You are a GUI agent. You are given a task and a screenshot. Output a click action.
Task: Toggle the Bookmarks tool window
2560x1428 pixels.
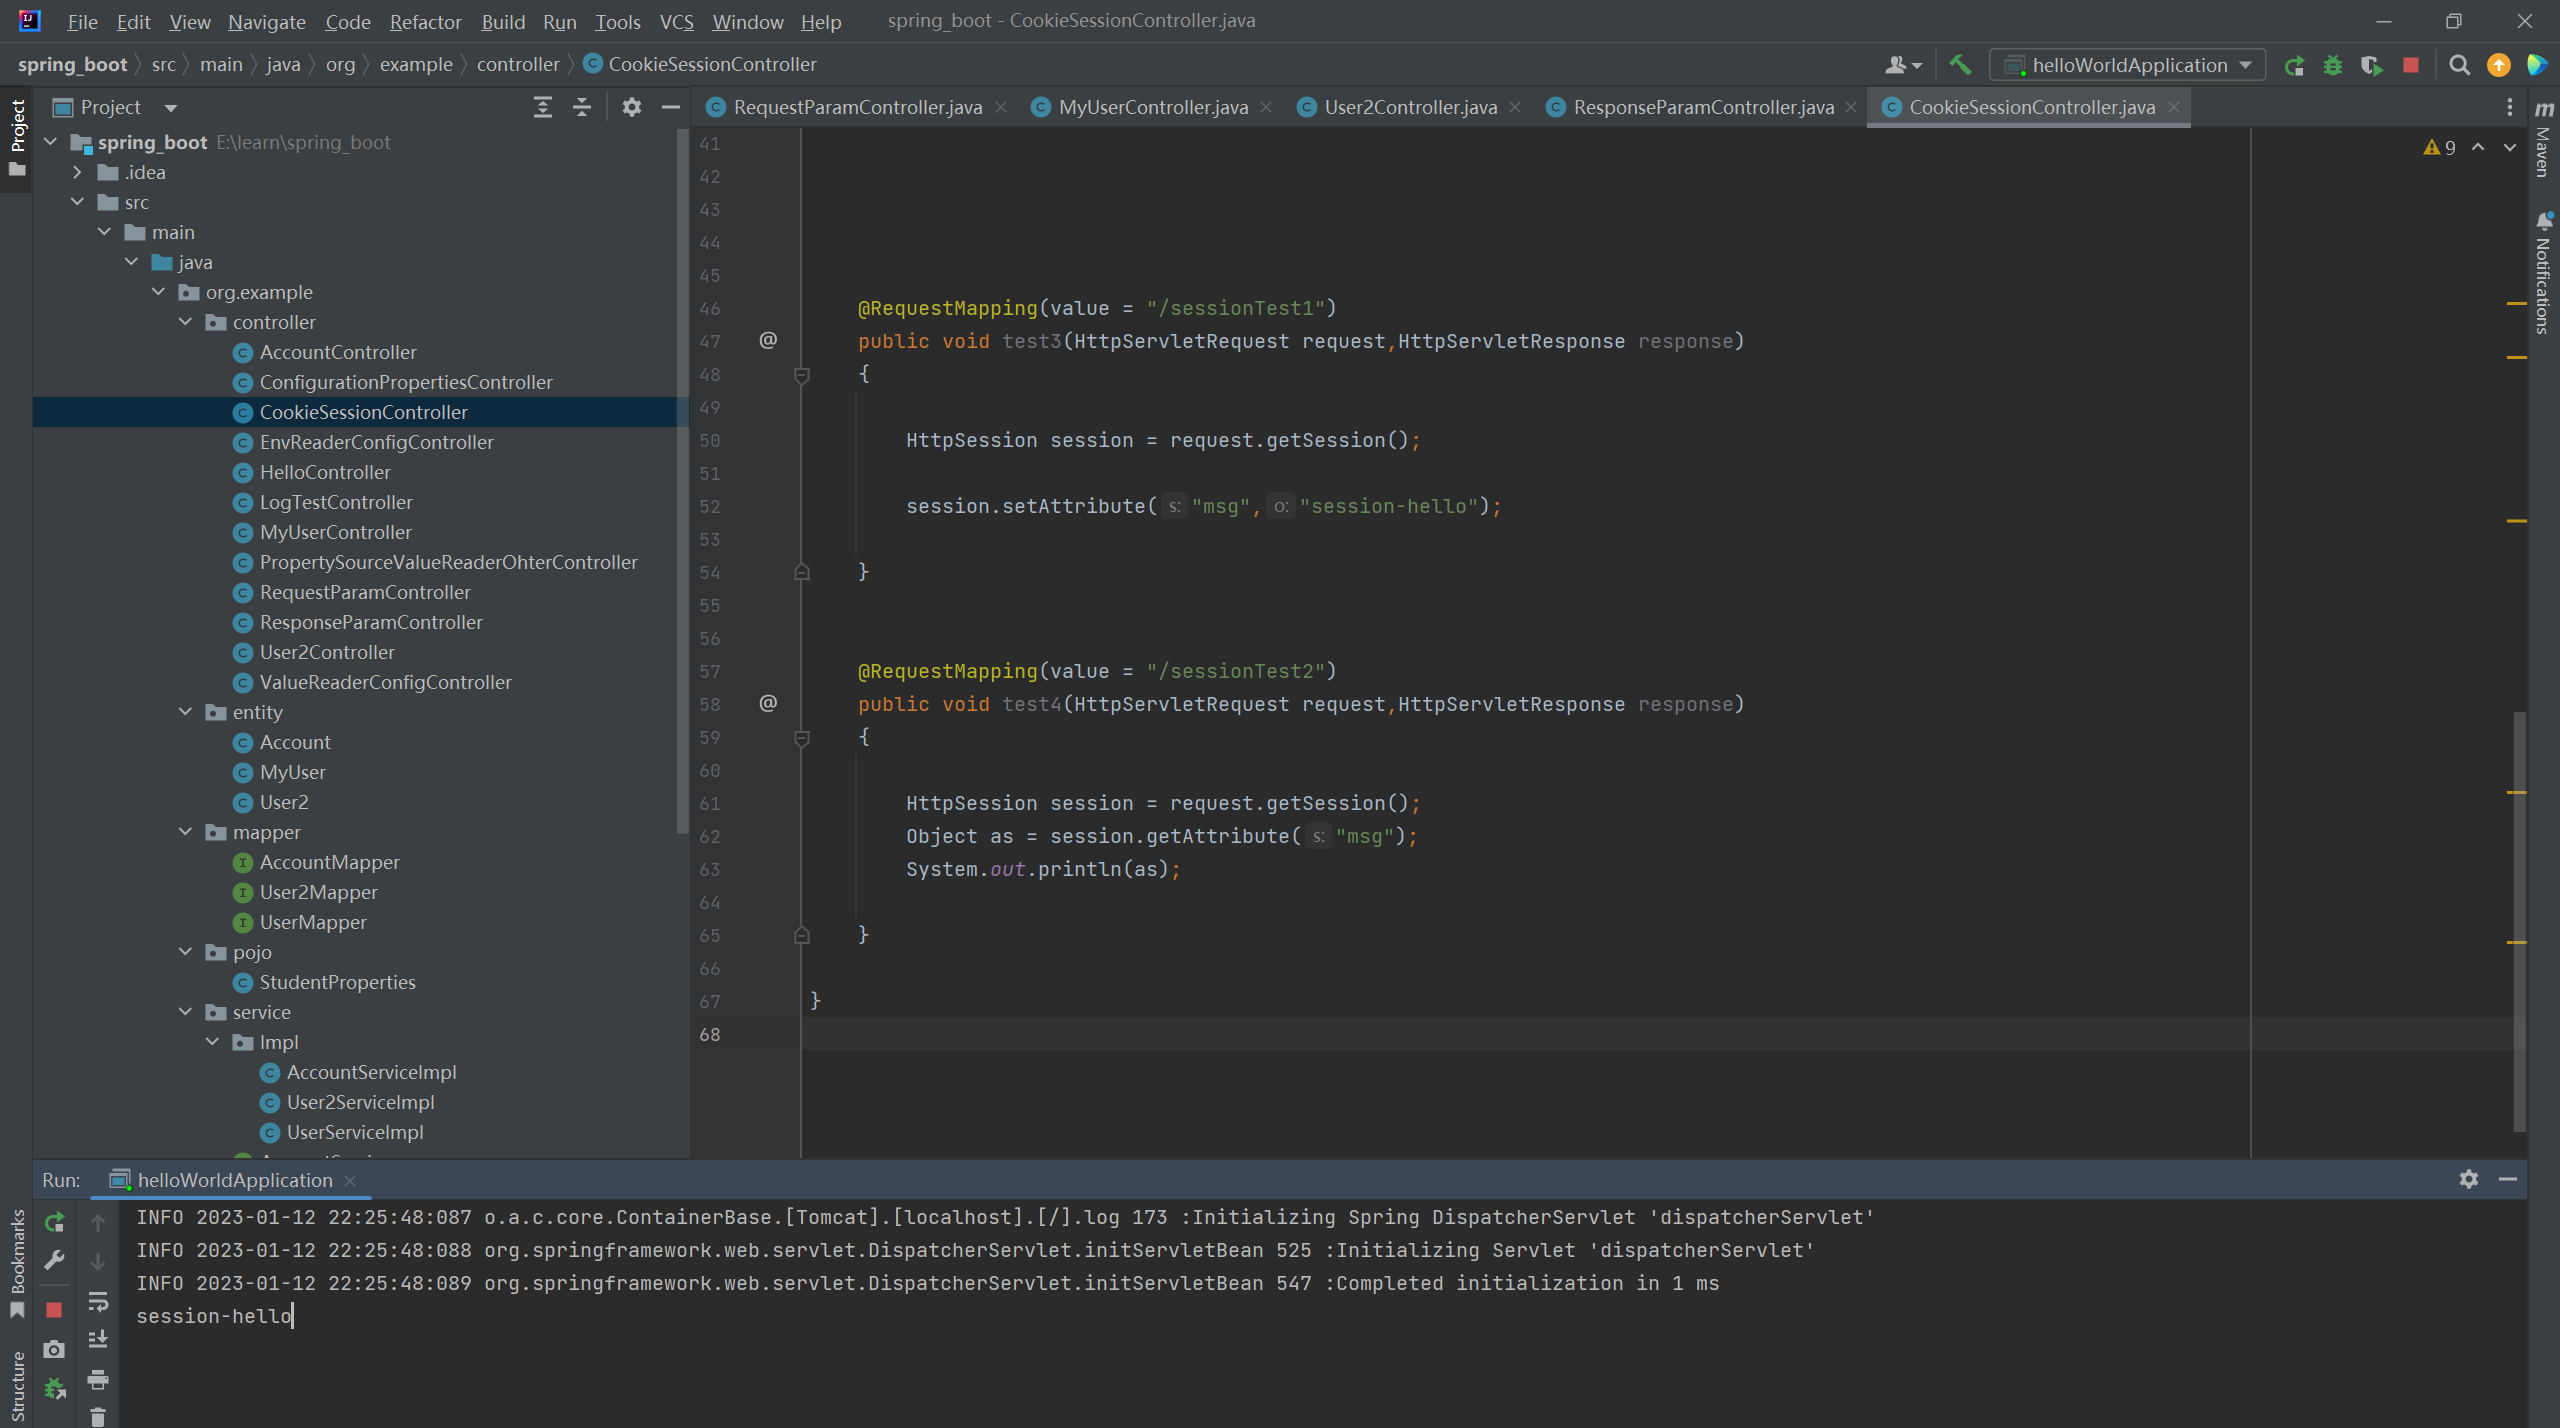17,1260
